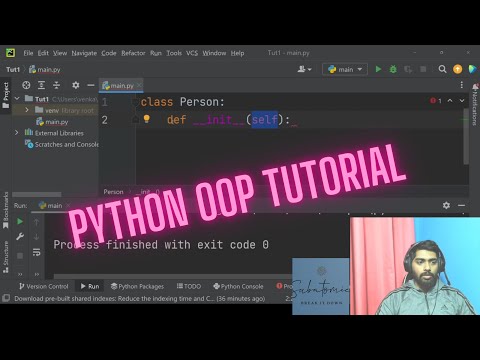Expand the External Libraries node
The height and width of the screenshot is (360, 480).
pos(17,133)
